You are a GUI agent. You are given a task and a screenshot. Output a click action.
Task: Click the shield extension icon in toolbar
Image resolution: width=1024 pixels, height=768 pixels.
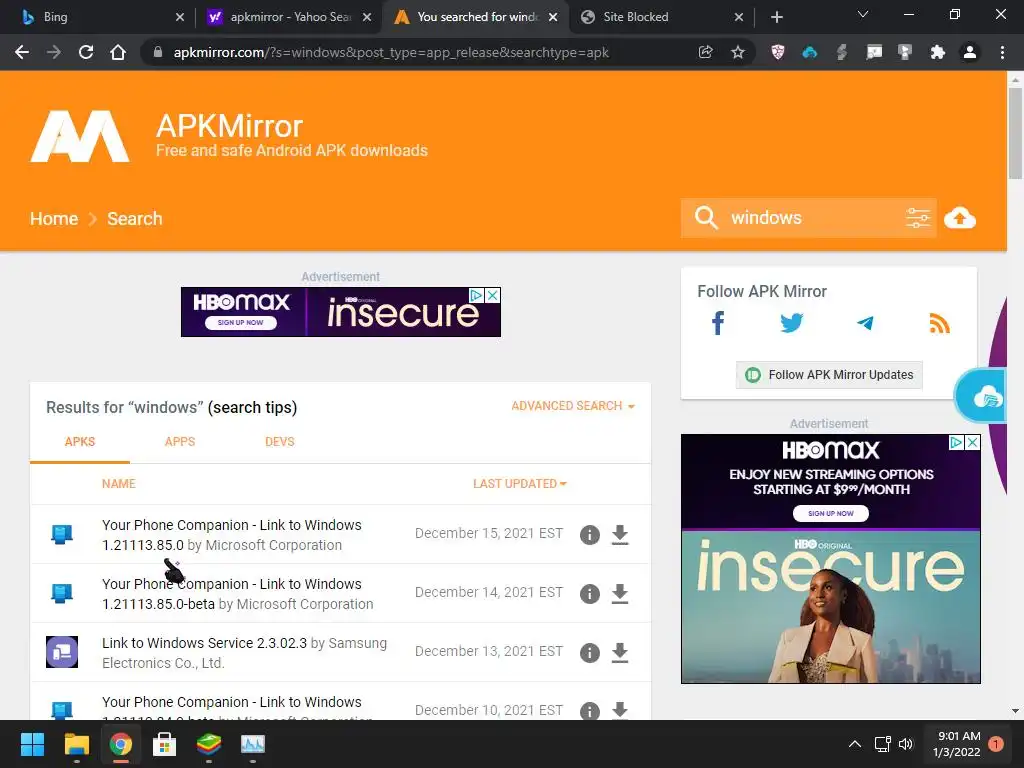[777, 52]
